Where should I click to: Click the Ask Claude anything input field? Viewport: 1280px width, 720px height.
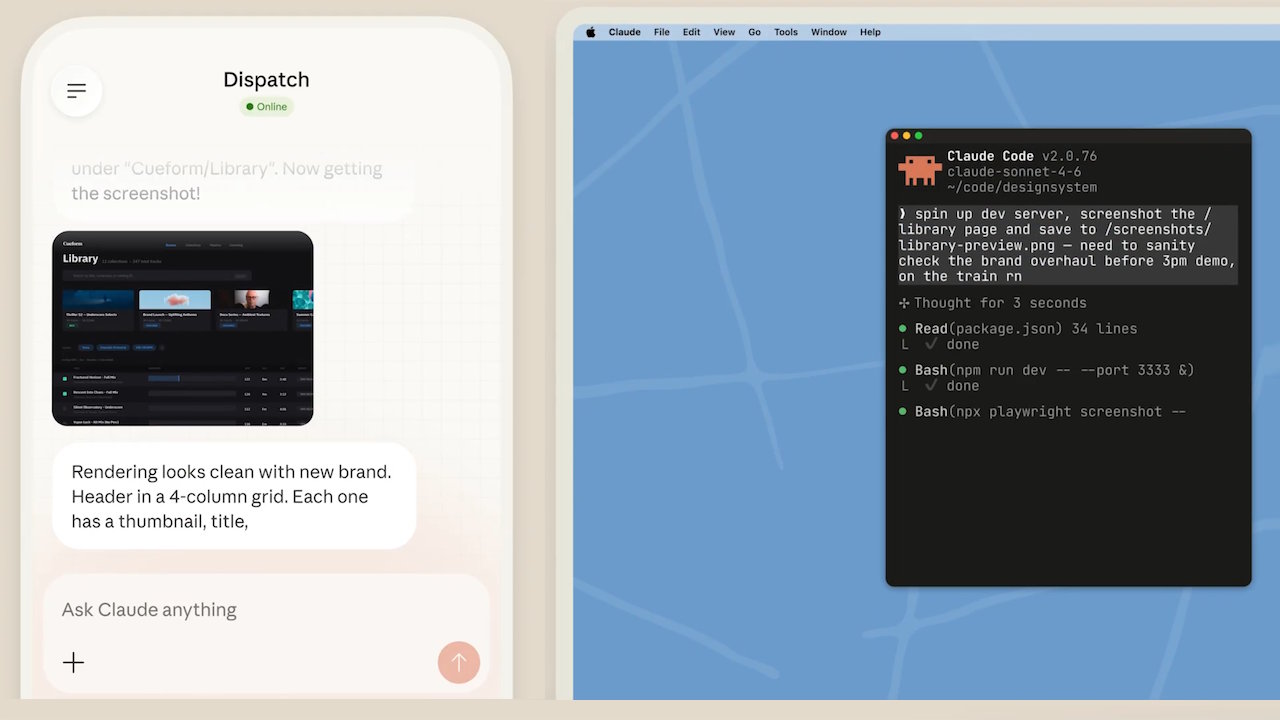click(x=267, y=610)
